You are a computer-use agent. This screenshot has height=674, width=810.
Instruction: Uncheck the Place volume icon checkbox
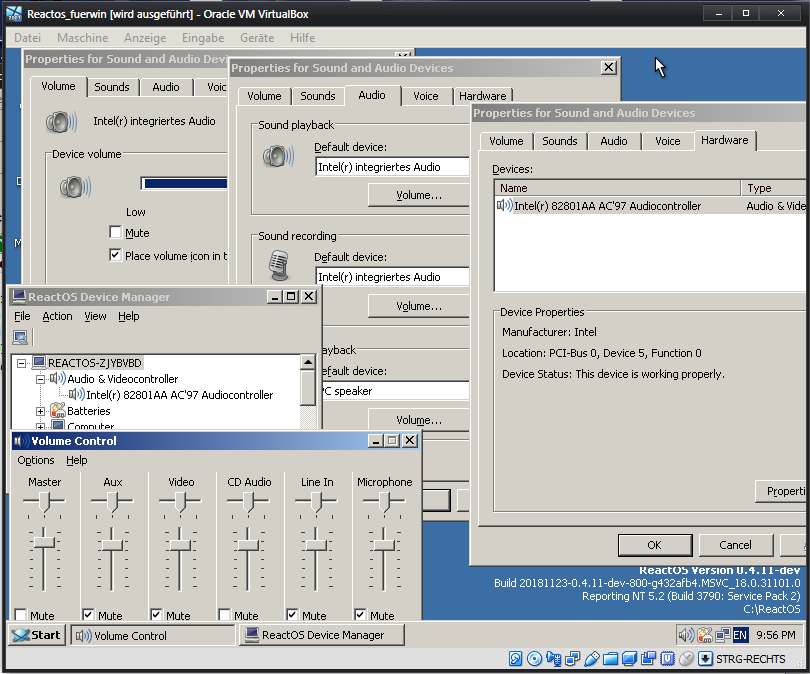[115, 255]
